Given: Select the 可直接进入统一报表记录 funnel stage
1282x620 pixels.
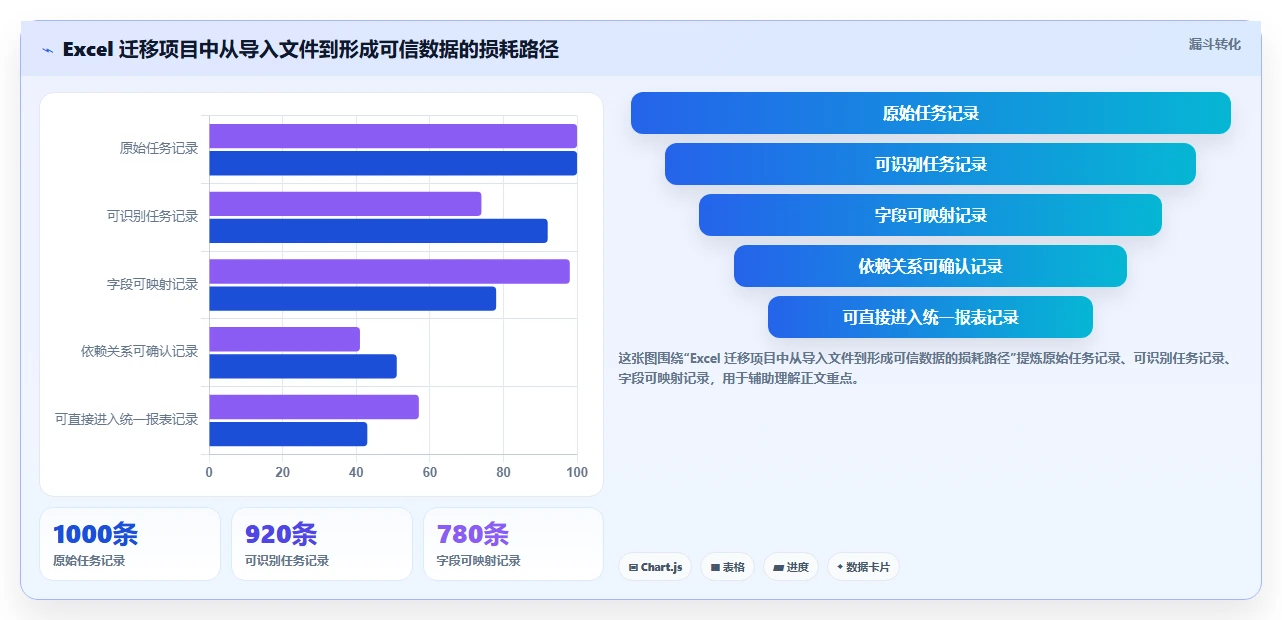Looking at the screenshot, I should coord(931,317).
